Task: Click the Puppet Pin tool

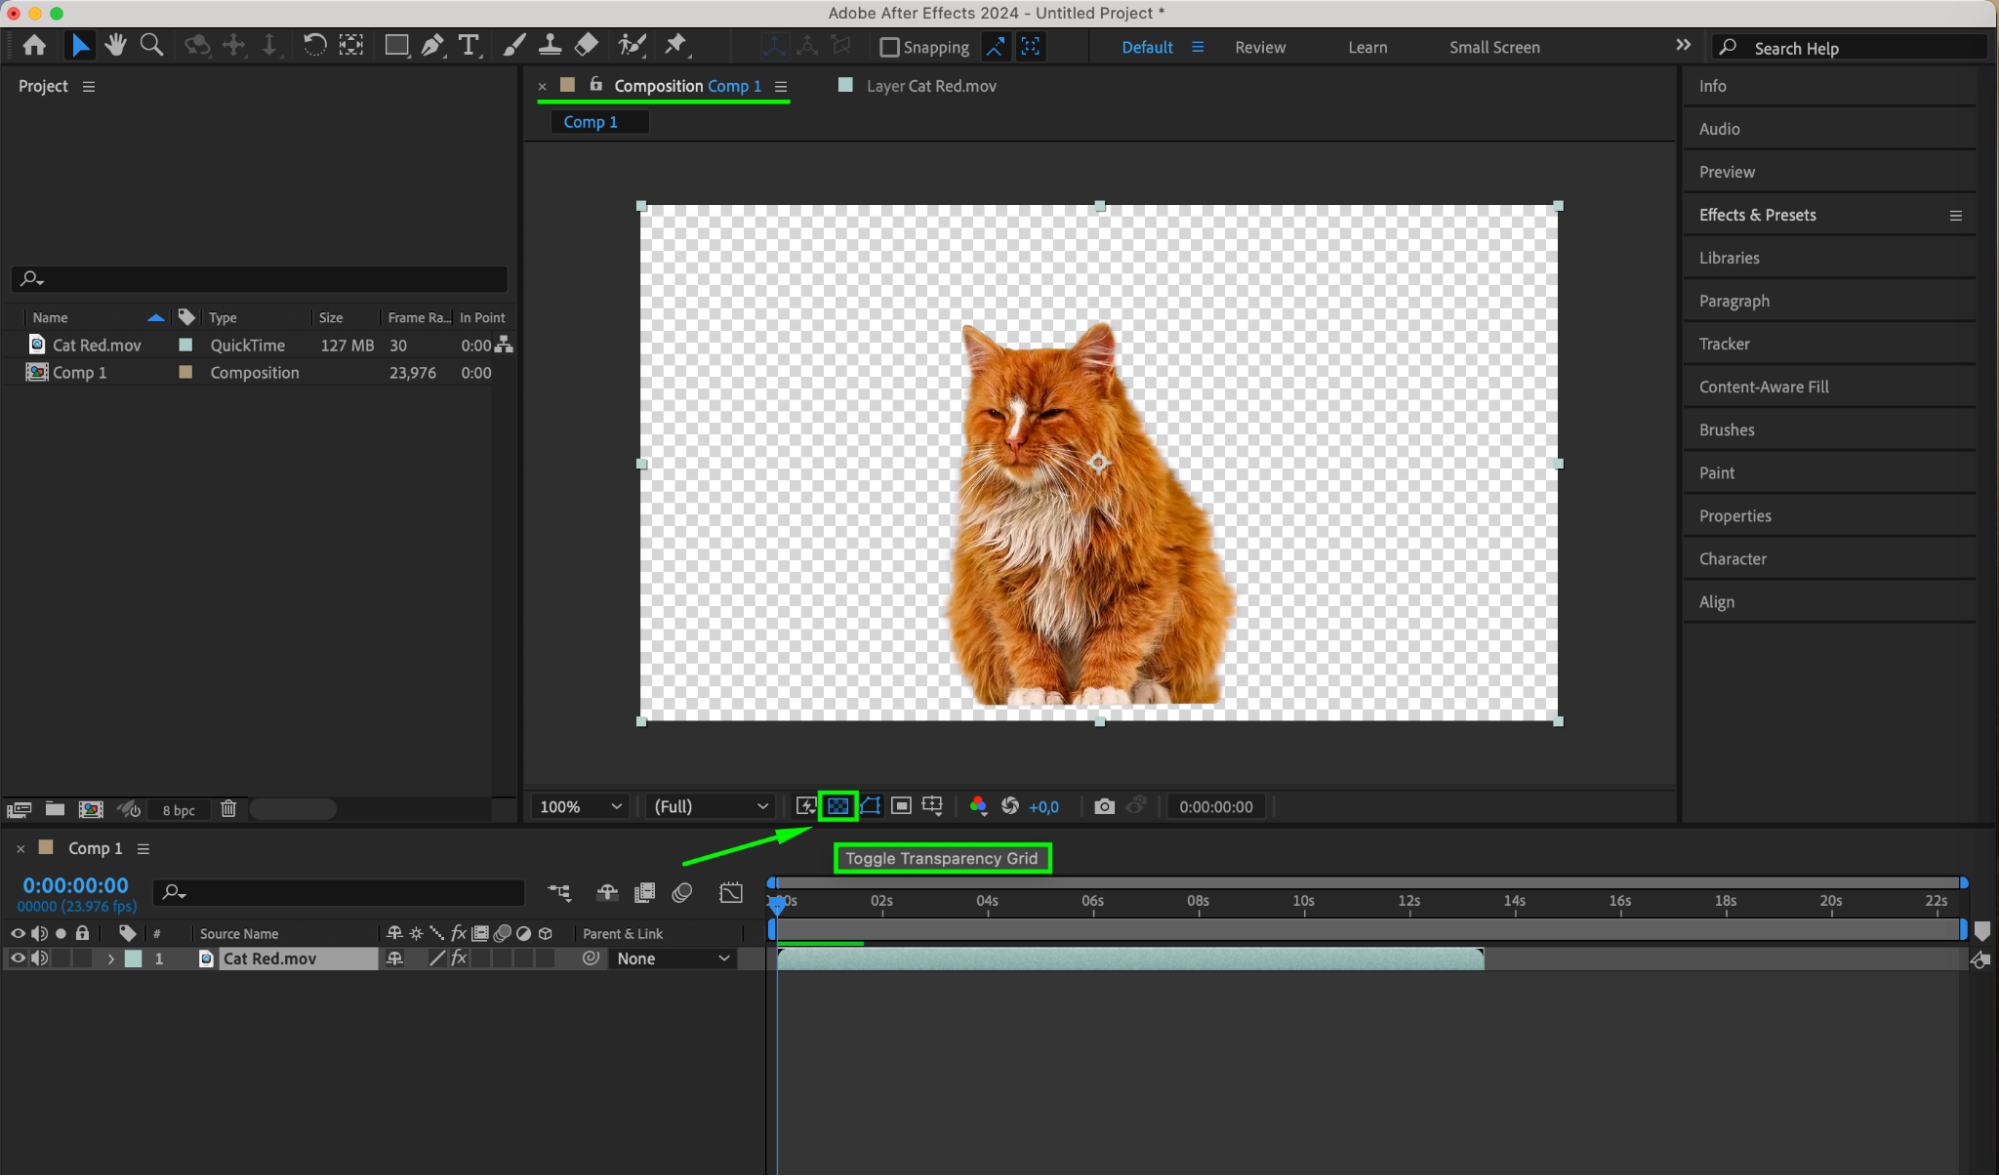Action: (x=676, y=45)
